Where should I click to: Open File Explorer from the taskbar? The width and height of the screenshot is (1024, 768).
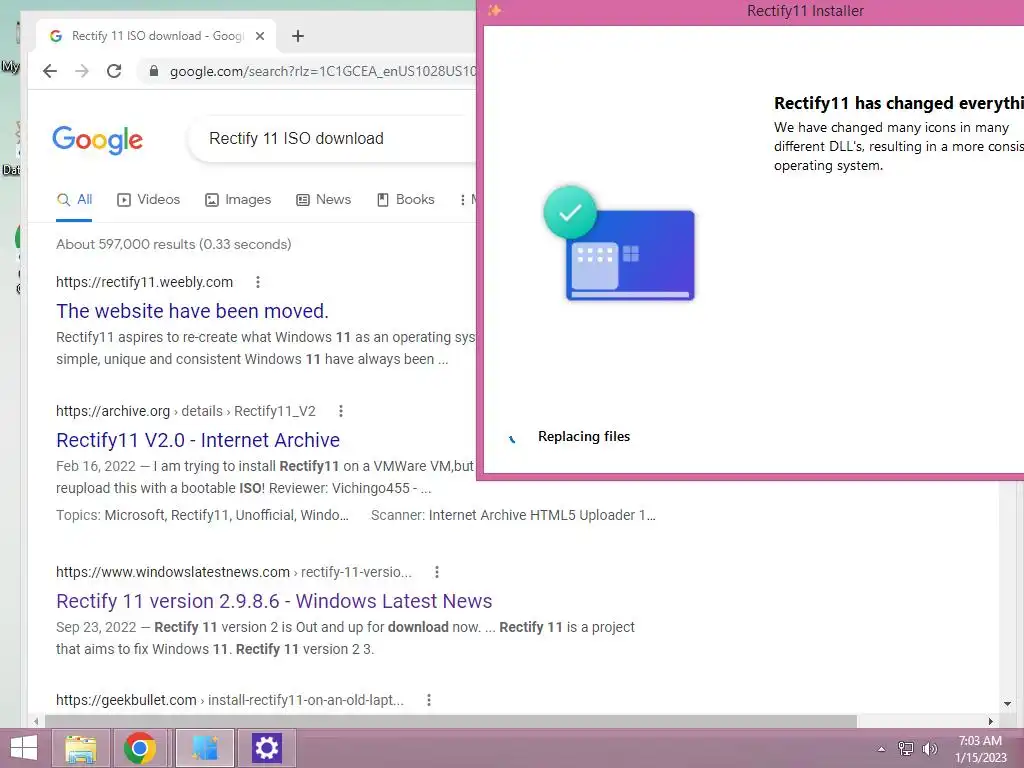tap(81, 748)
